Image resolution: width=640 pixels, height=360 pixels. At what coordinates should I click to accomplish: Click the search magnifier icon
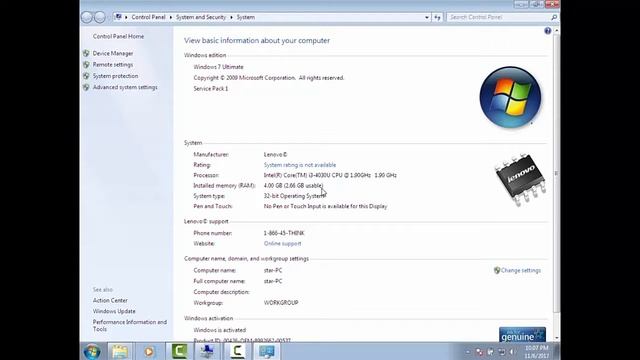[x=554, y=17]
